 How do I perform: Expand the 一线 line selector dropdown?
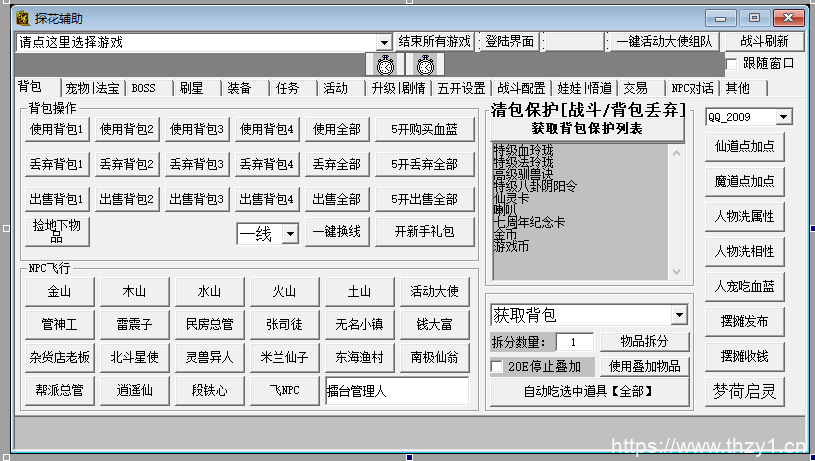(x=291, y=234)
